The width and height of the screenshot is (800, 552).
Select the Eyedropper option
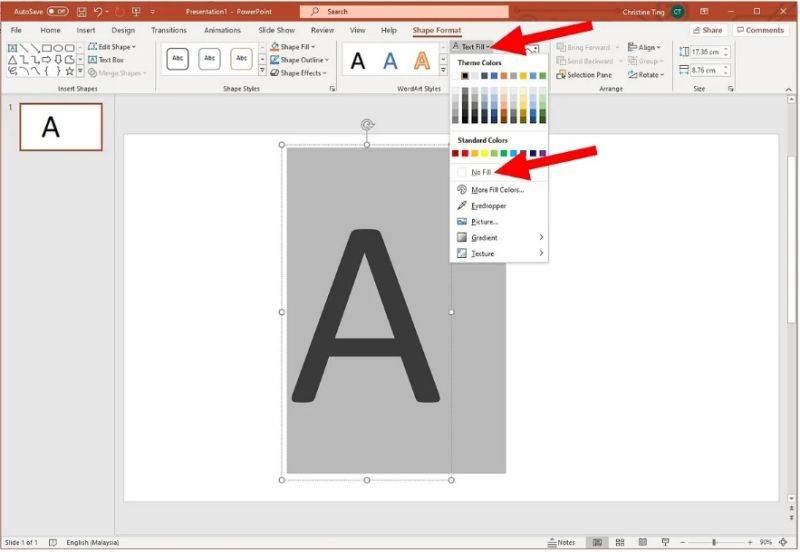pyautogui.click(x=498, y=206)
